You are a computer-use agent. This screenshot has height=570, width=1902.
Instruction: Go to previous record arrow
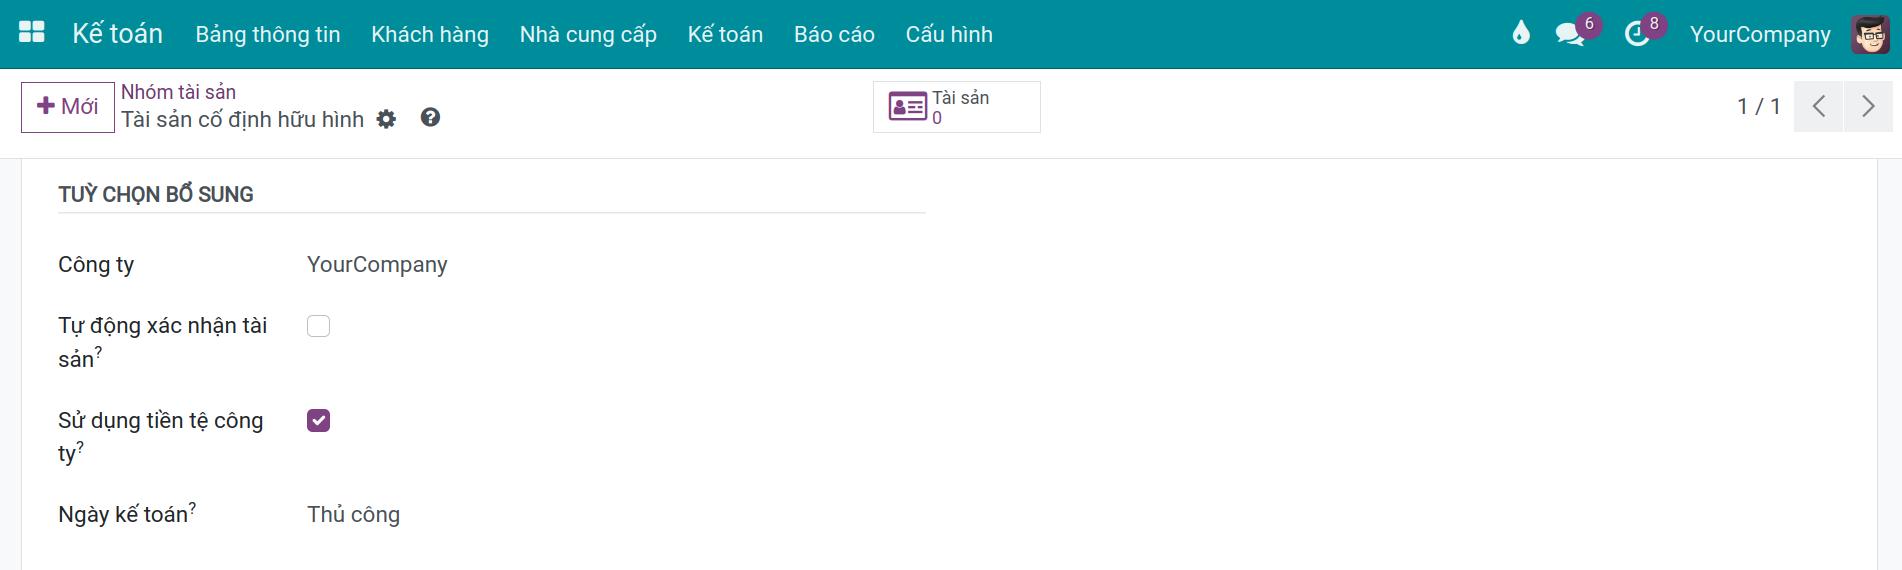pyautogui.click(x=1818, y=107)
